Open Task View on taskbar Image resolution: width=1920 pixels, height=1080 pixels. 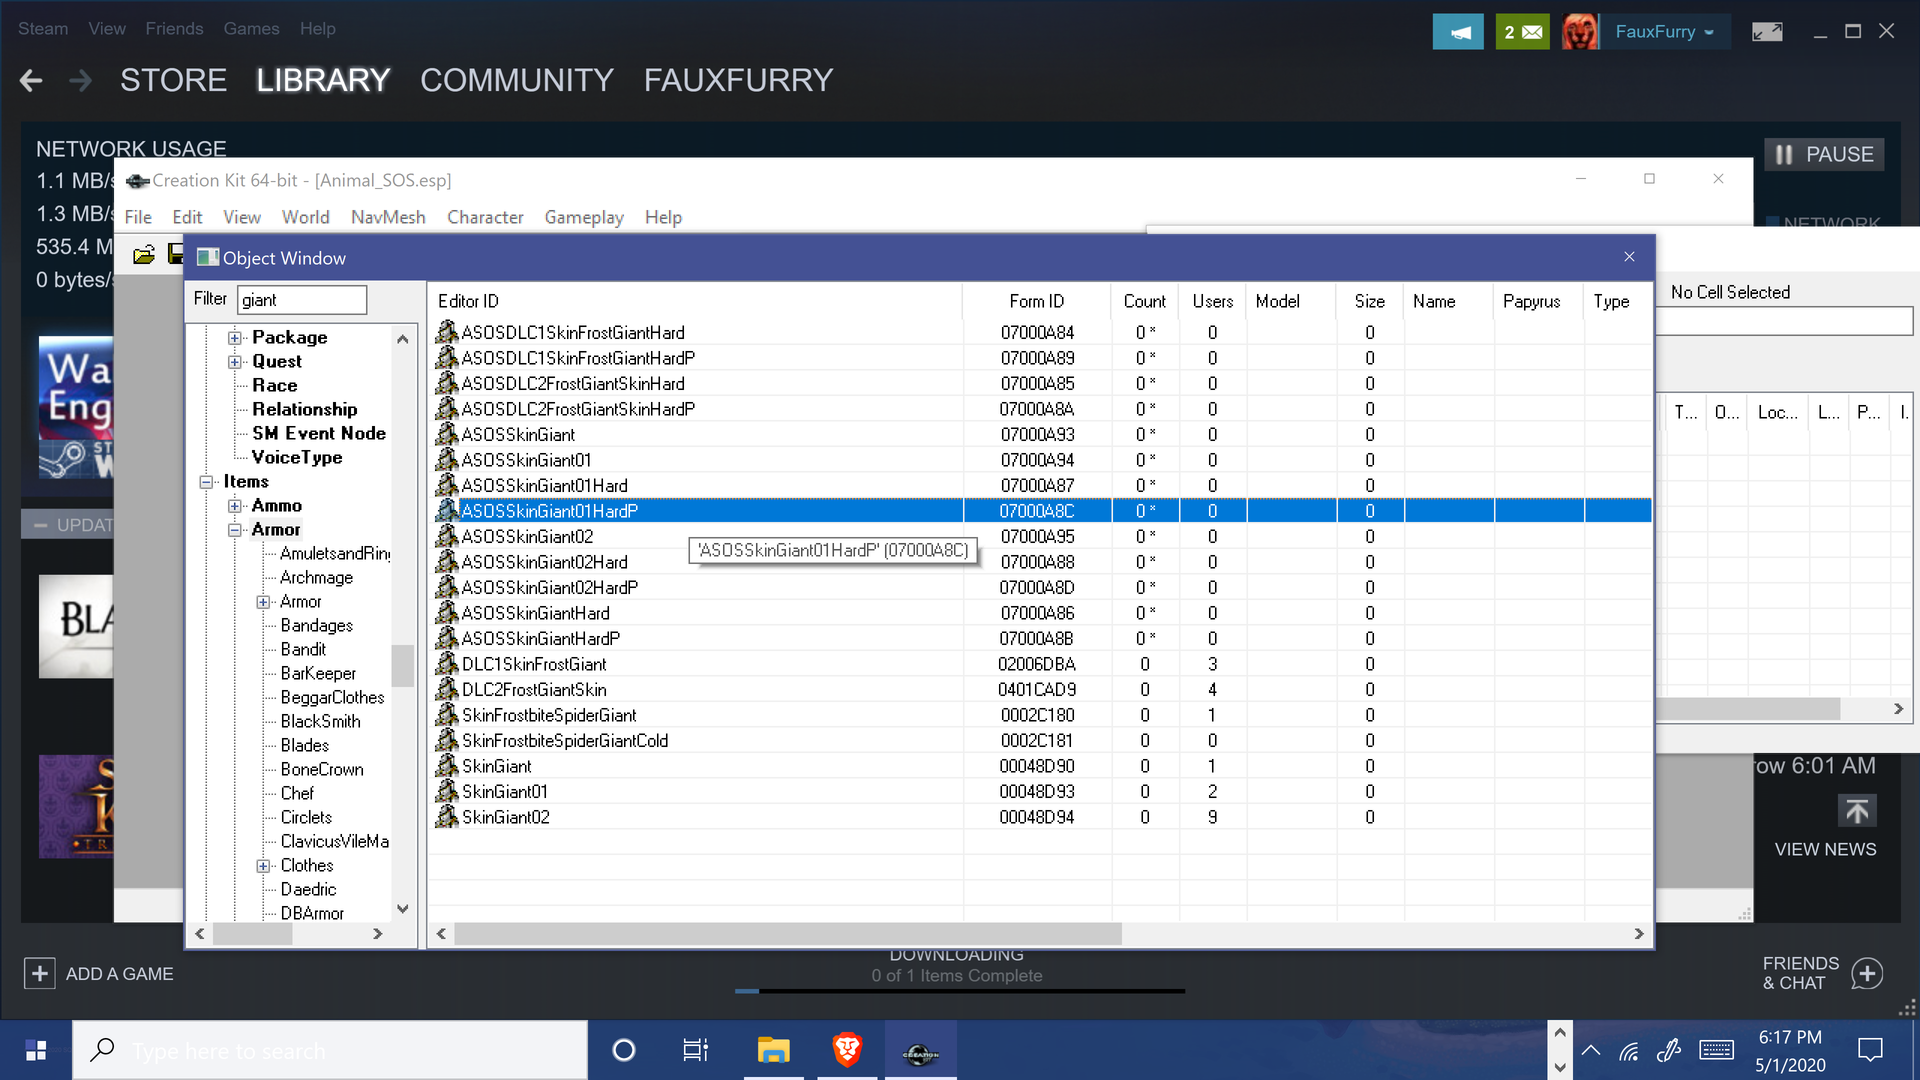695,1050
